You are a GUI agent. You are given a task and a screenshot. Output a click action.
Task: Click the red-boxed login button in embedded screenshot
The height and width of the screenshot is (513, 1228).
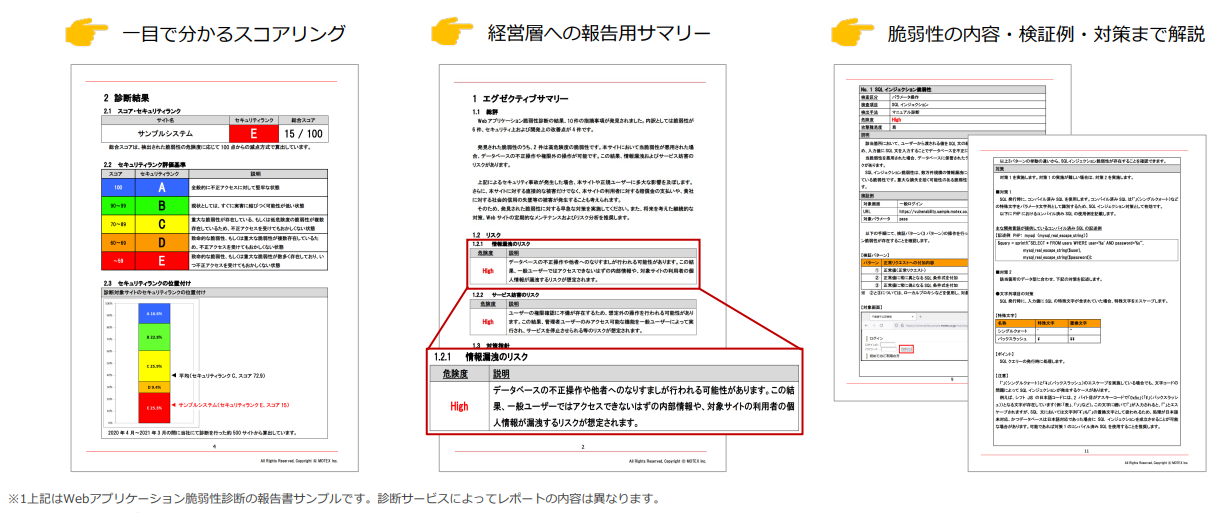[x=905, y=347]
